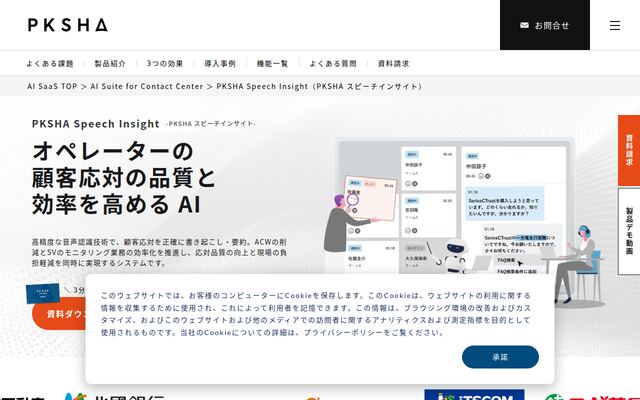Viewport: 640px width, 400px height.
Task: Go to 製品紹介 section
Action: [x=110, y=64]
